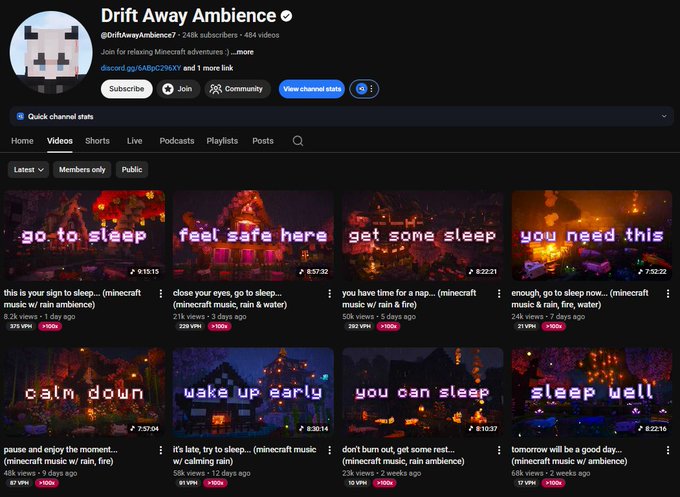Open more options for 'it's late, try to sleep'
Screen dimensions: 680x497
330,450
